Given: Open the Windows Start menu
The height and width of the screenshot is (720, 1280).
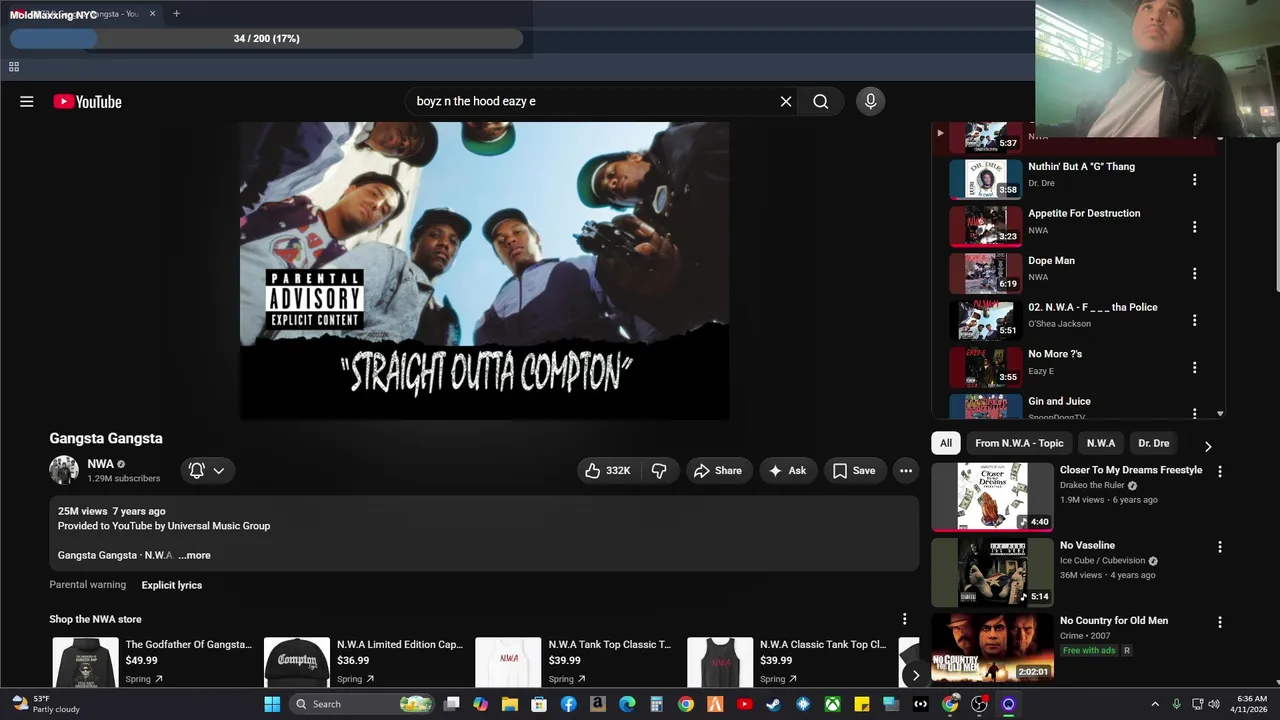Looking at the screenshot, I should (272, 704).
